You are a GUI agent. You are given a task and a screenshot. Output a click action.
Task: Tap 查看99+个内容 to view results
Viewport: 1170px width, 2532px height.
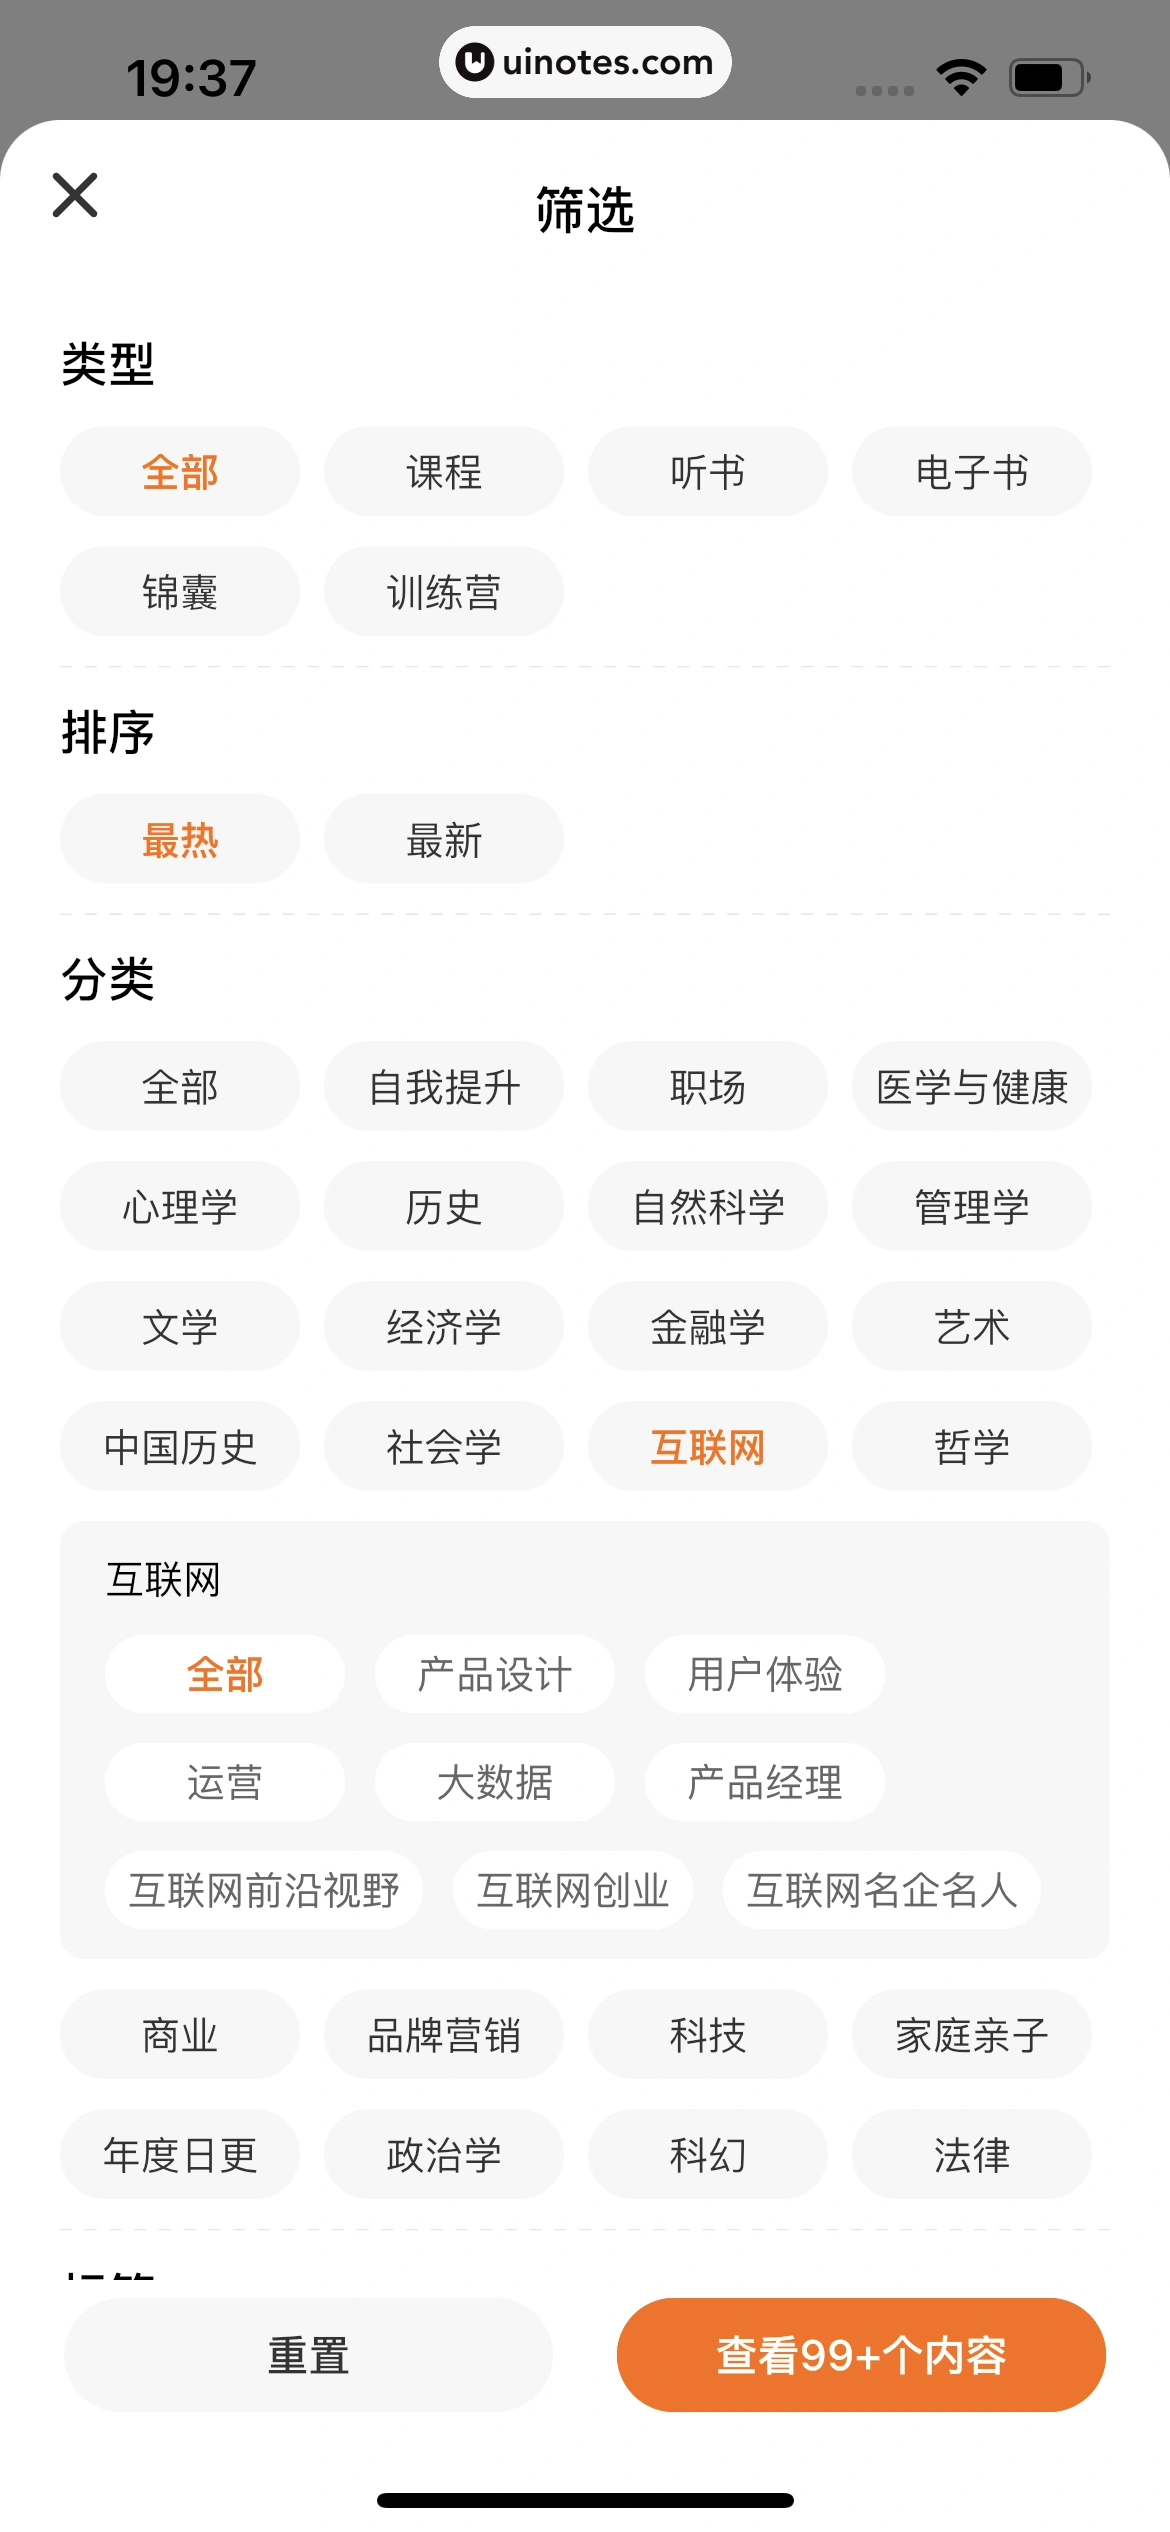tap(860, 2355)
